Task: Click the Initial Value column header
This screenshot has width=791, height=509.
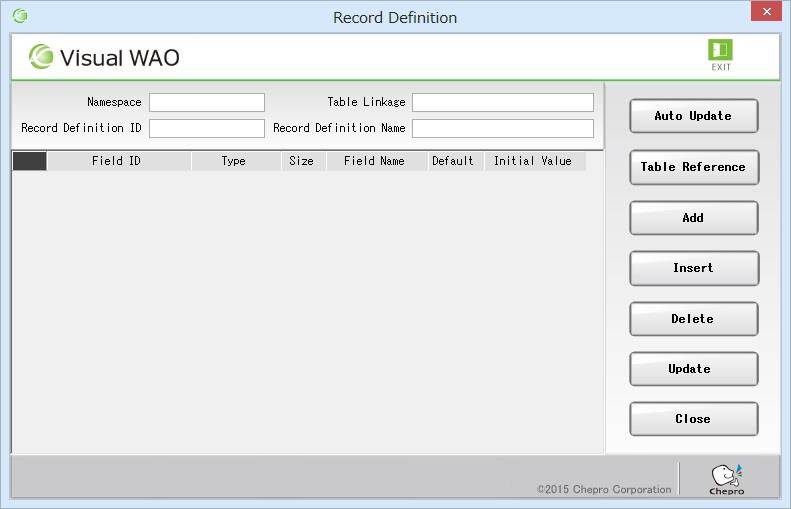Action: 533,161
